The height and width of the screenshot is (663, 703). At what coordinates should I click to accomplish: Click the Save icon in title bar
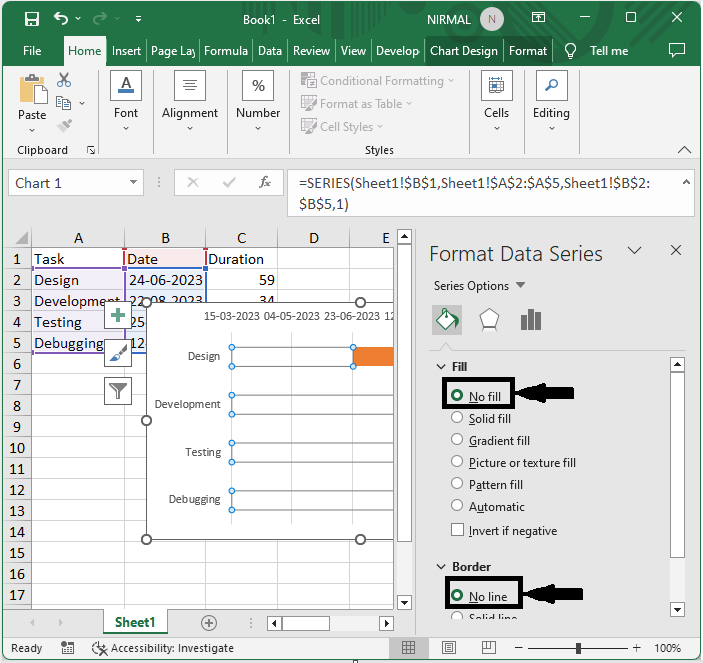pos(32,19)
